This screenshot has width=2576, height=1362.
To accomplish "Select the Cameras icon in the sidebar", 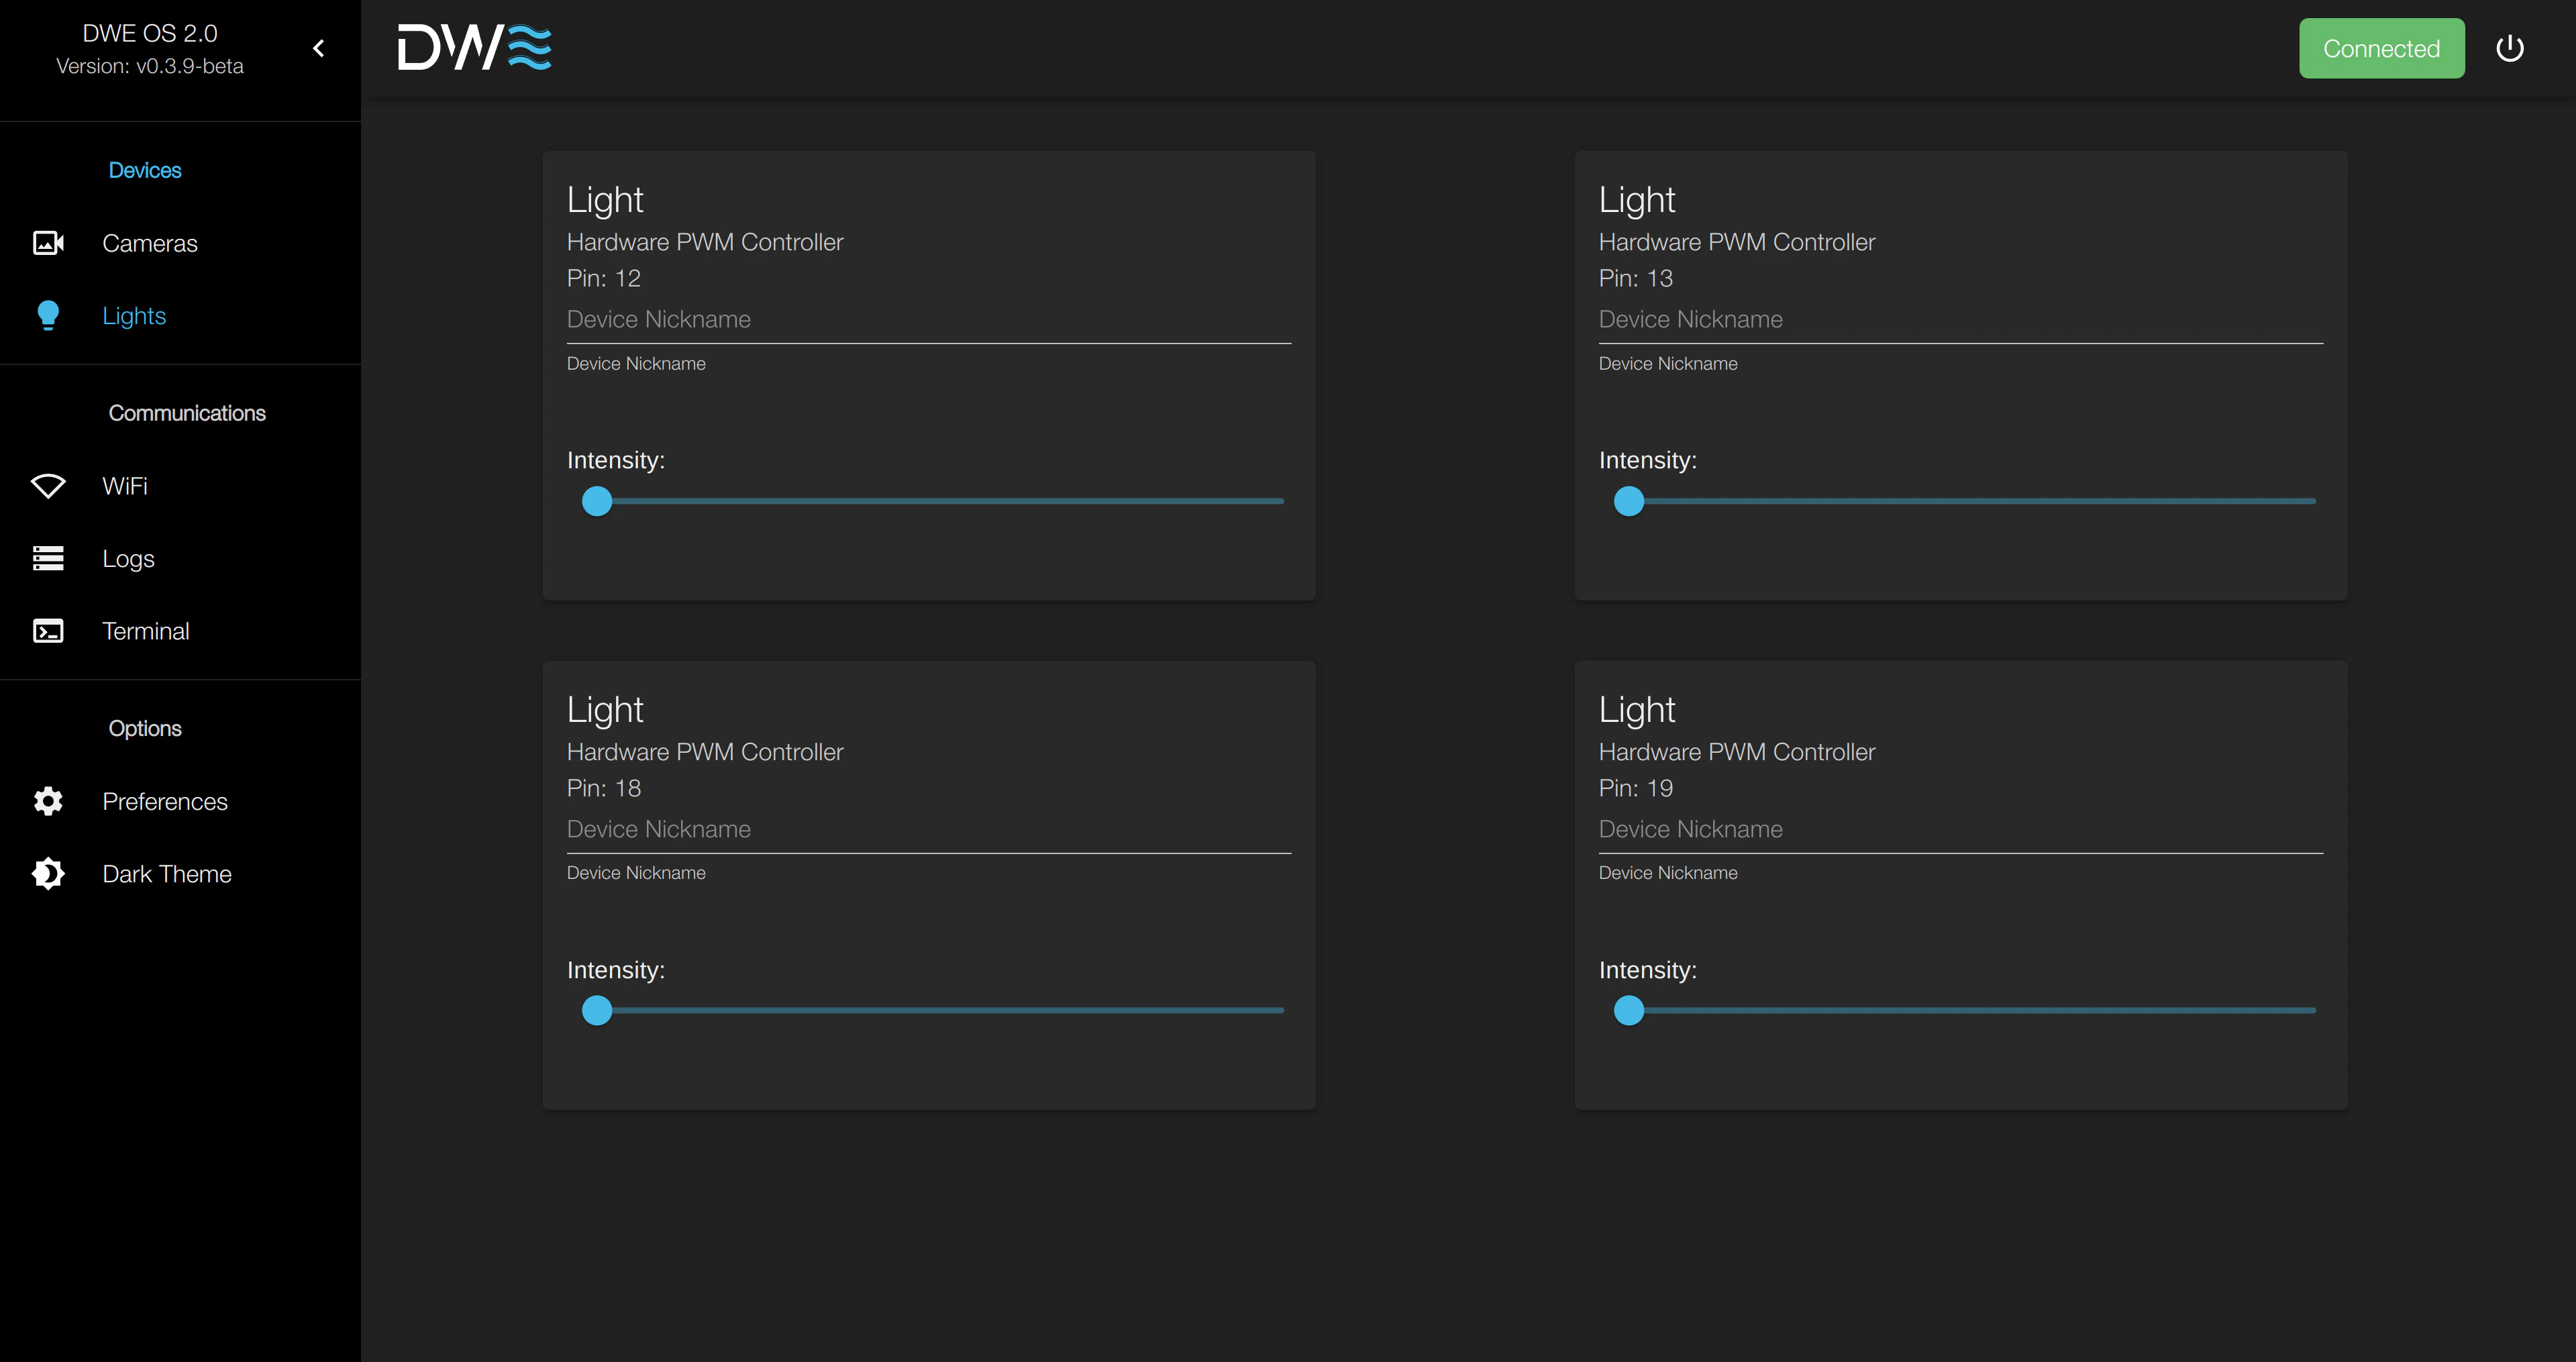I will 47,242.
